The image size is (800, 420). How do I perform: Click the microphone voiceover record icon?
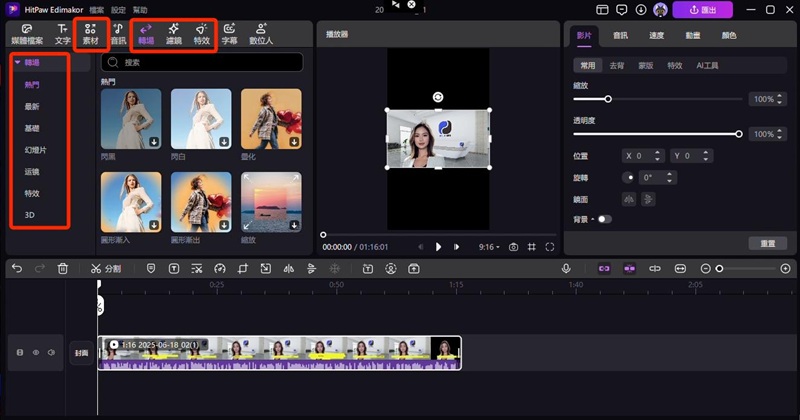click(x=566, y=268)
